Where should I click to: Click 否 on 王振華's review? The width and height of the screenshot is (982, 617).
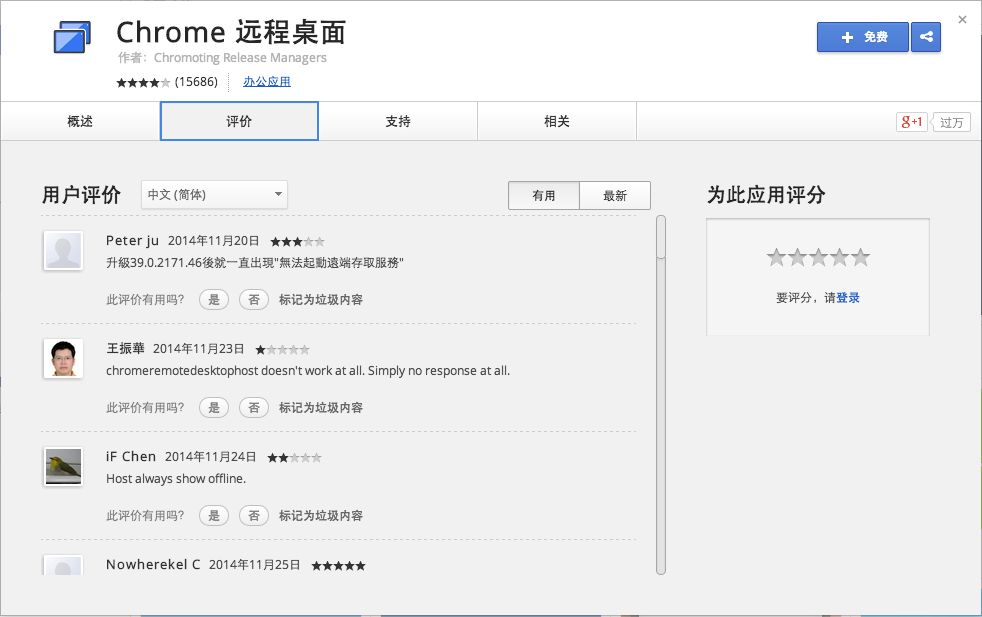coord(254,408)
